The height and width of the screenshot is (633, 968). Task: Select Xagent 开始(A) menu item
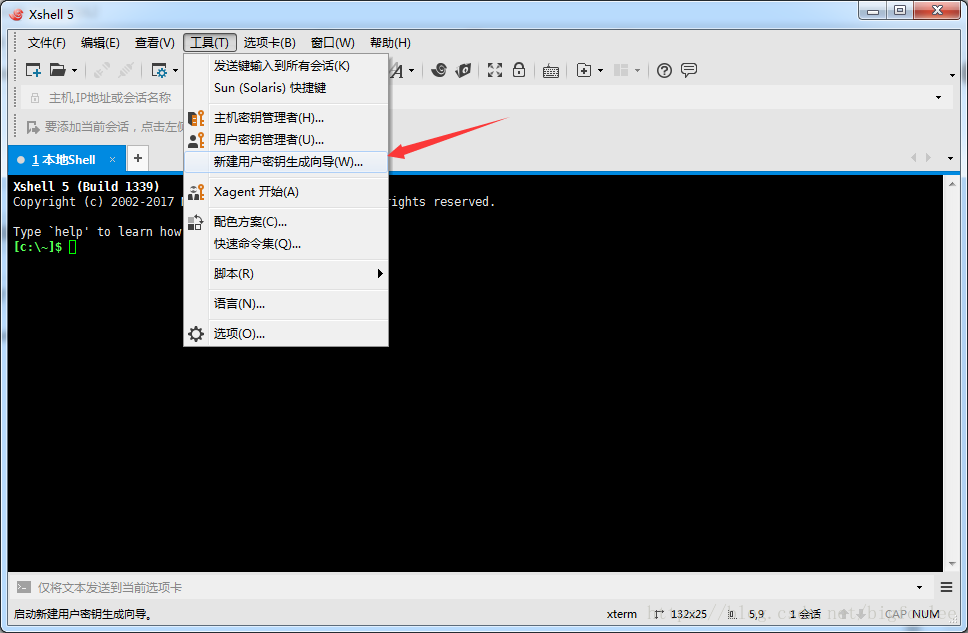tap(286, 192)
